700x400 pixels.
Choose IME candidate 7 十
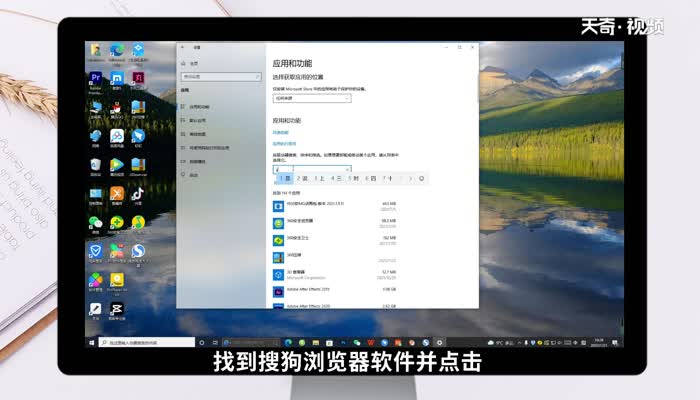388,179
